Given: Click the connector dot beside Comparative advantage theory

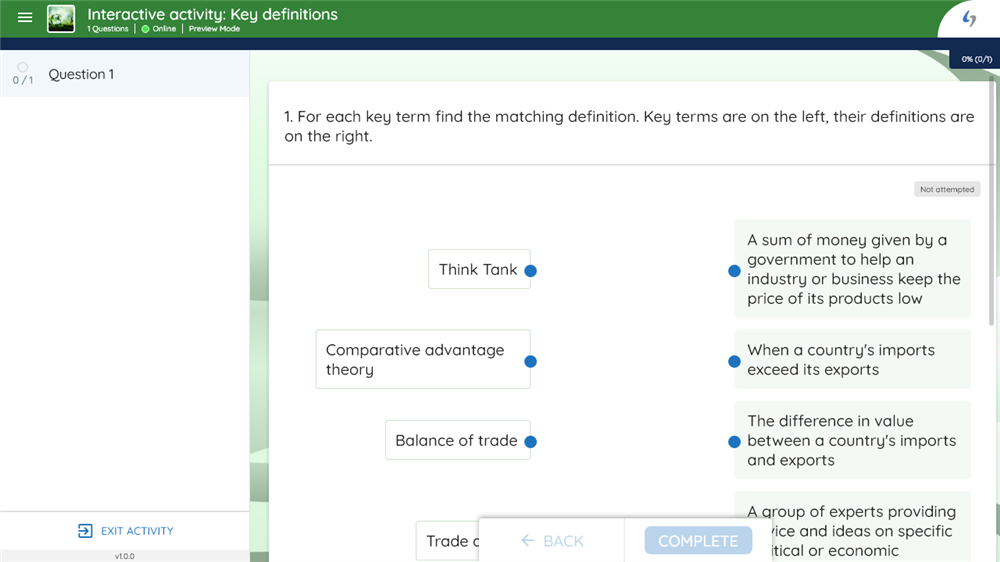Looking at the screenshot, I should tap(531, 361).
